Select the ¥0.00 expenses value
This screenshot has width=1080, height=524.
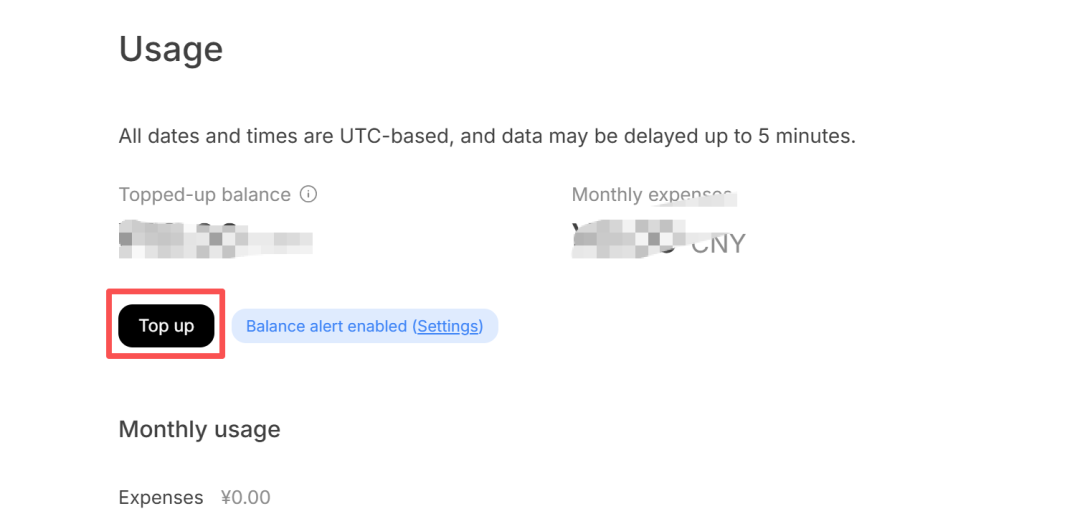(x=246, y=498)
